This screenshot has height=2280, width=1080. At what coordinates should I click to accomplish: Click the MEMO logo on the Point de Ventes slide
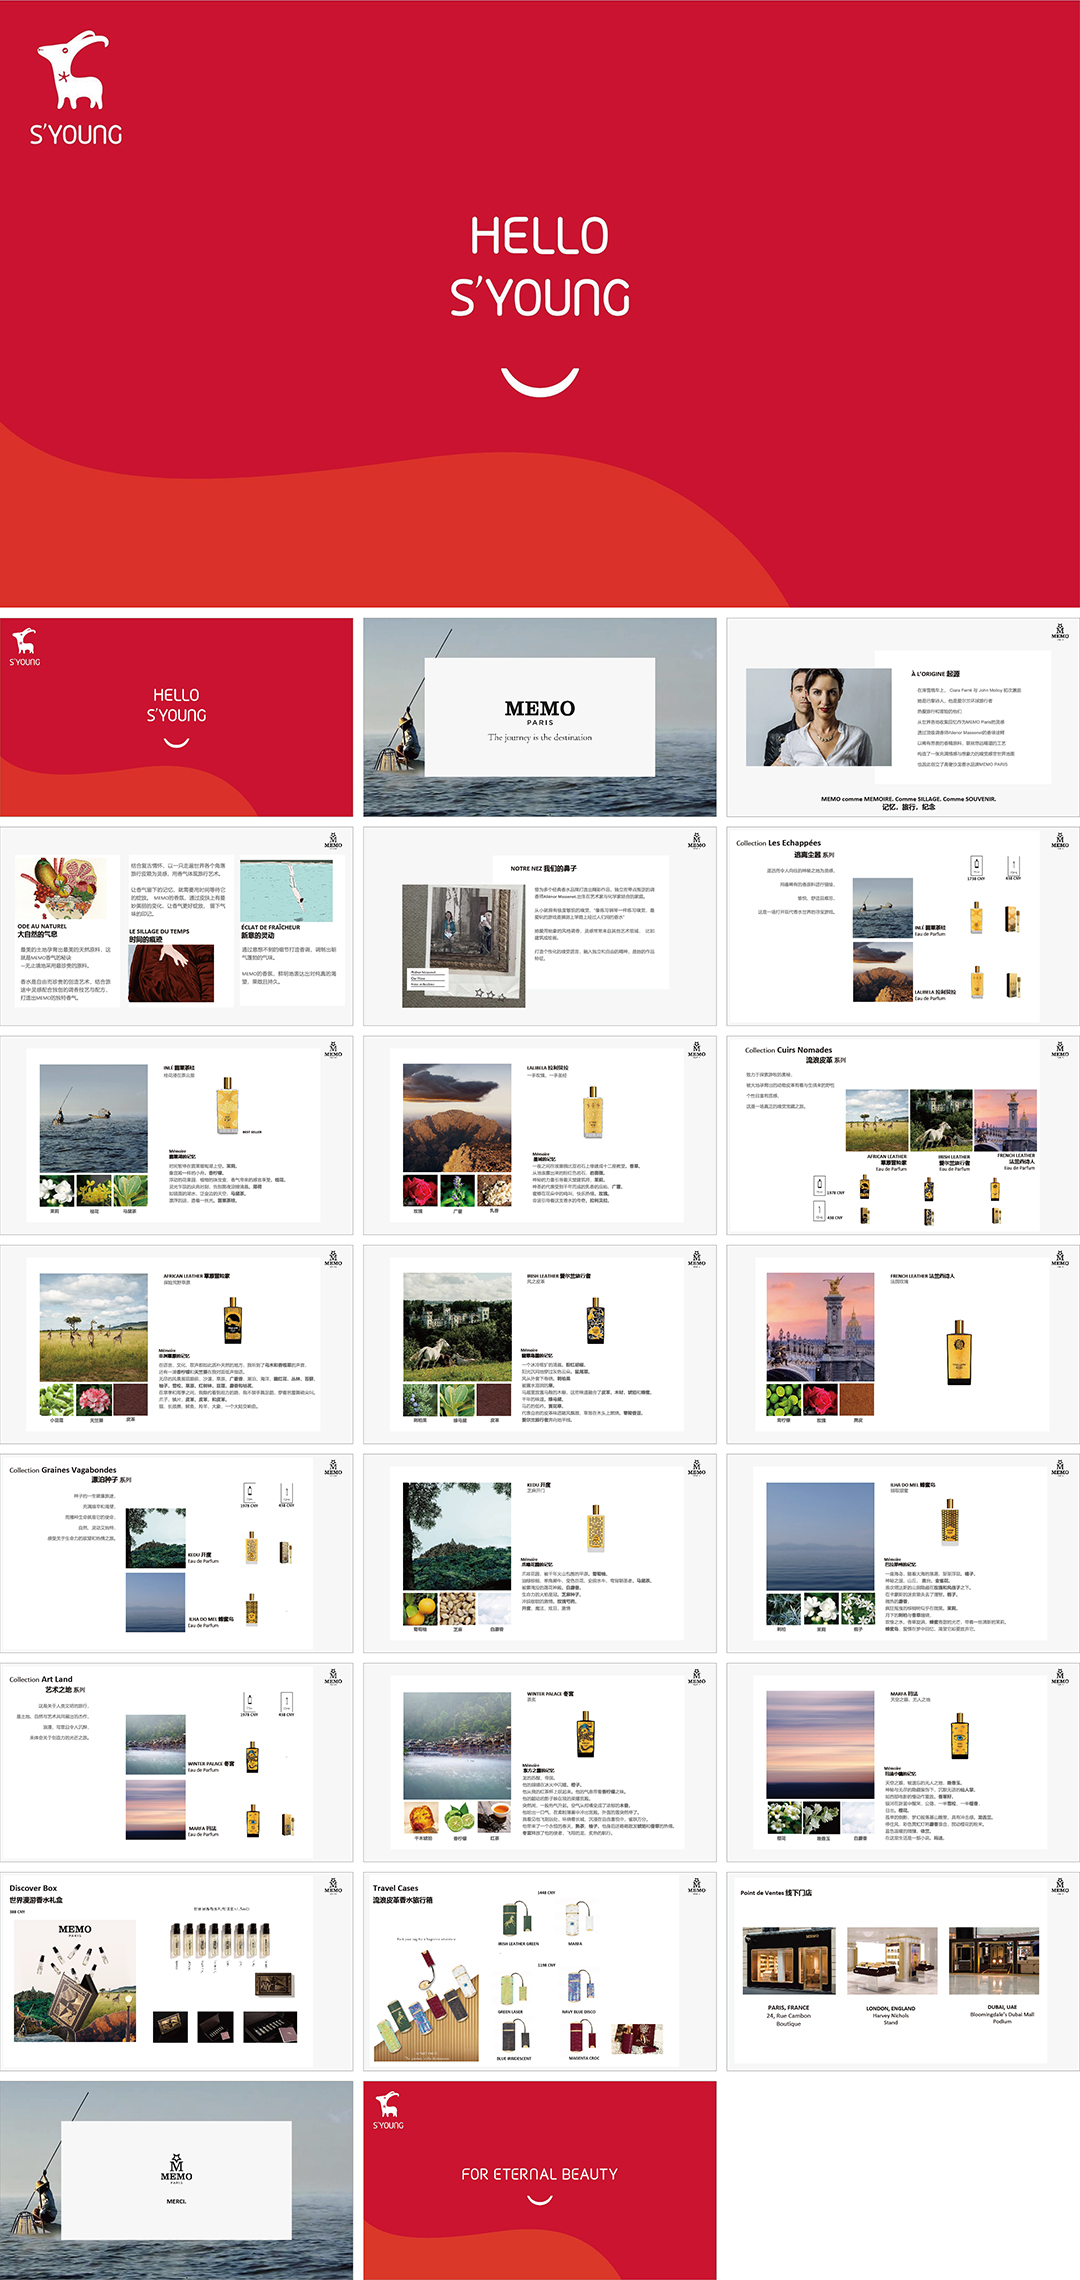[x=1060, y=1886]
